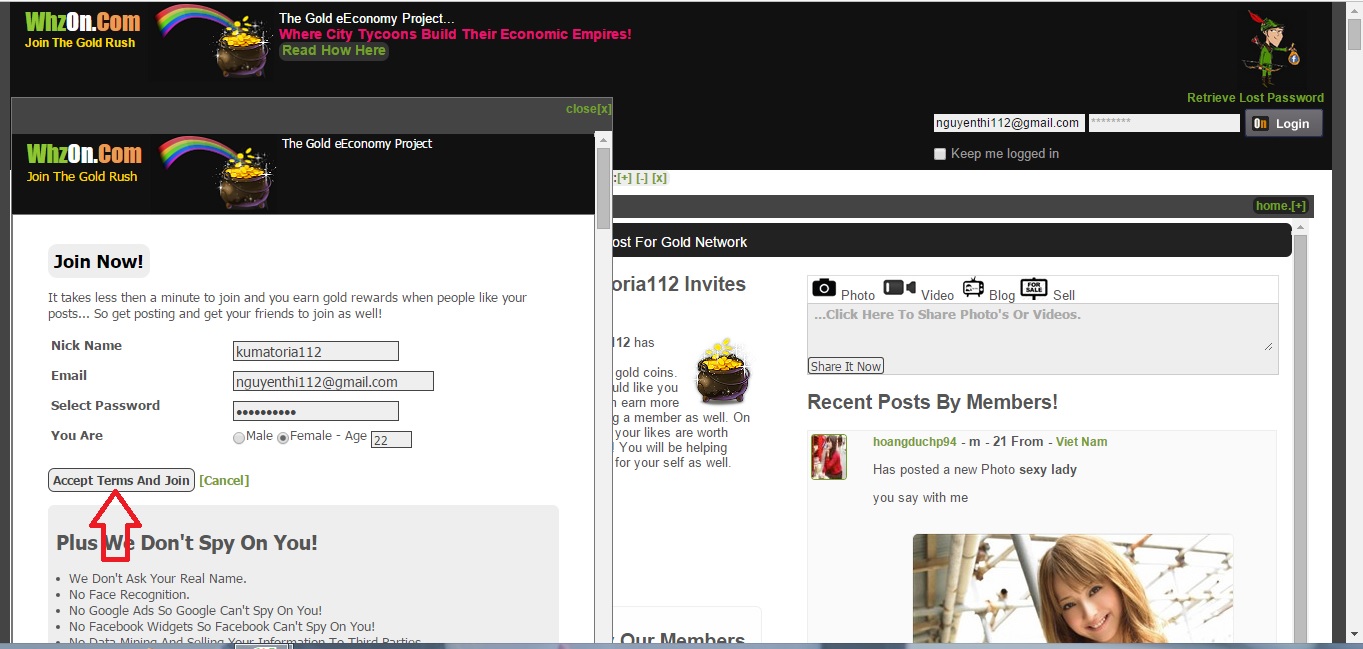The height and width of the screenshot is (649, 1363).
Task: Click the [x] control next to [-]
Action: point(659,178)
